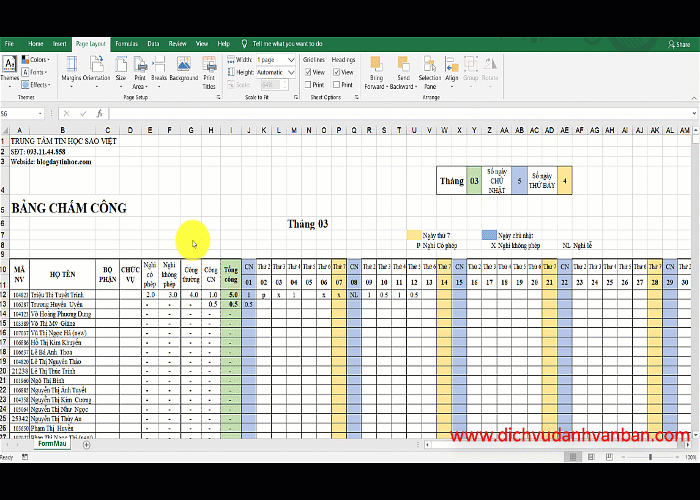Screen dimensions: 700x500
Task: Switch to the Formulas tab
Action: 126,44
